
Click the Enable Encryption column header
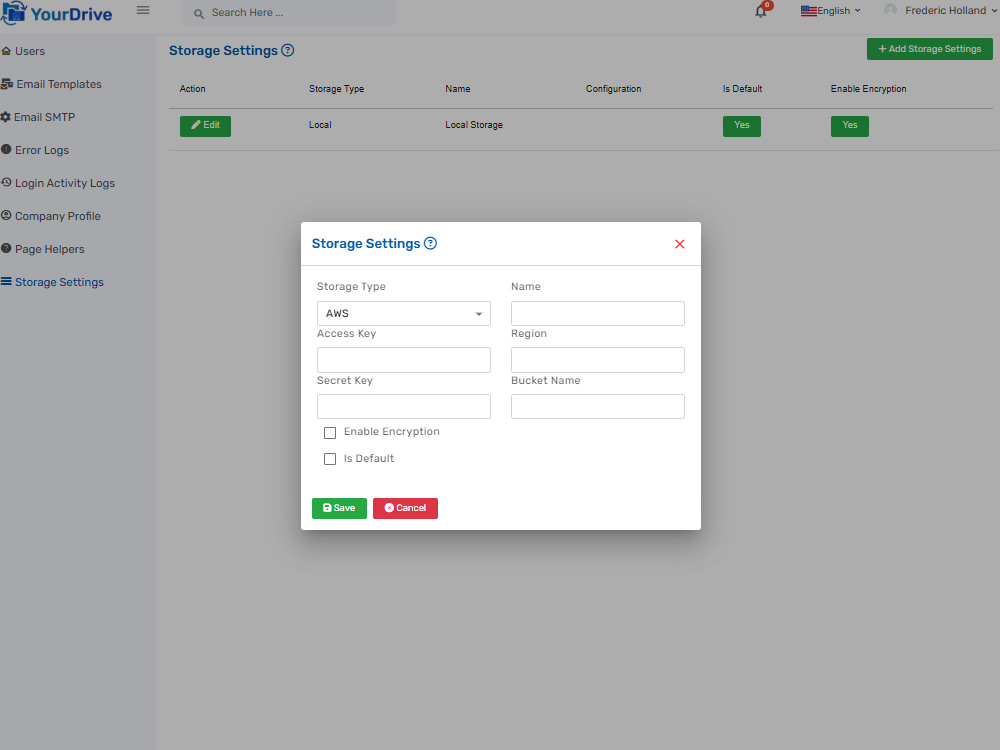click(868, 89)
